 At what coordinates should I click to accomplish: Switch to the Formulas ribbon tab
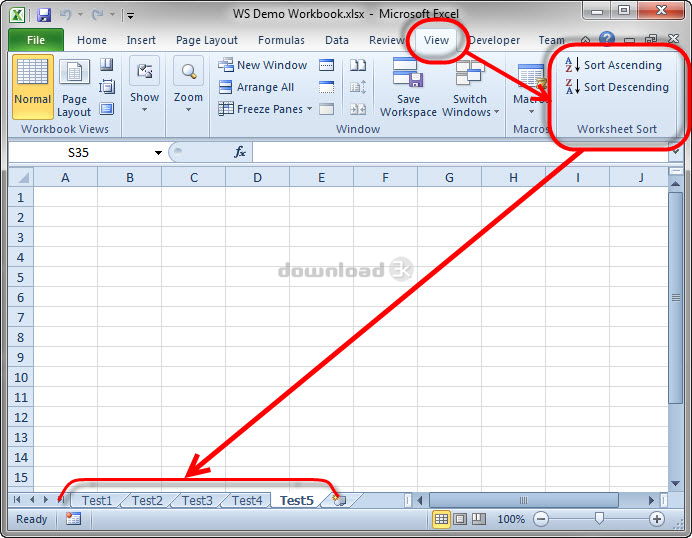tap(281, 40)
